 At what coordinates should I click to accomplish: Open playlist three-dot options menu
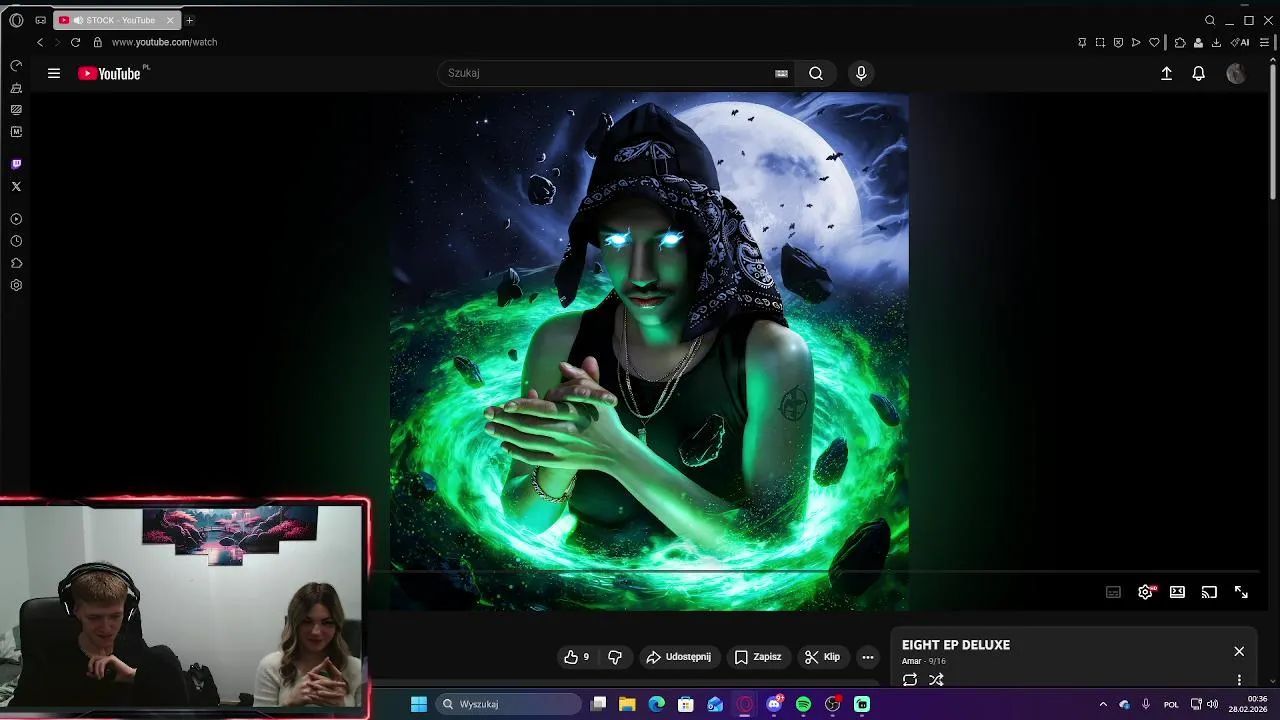[x=1239, y=680]
